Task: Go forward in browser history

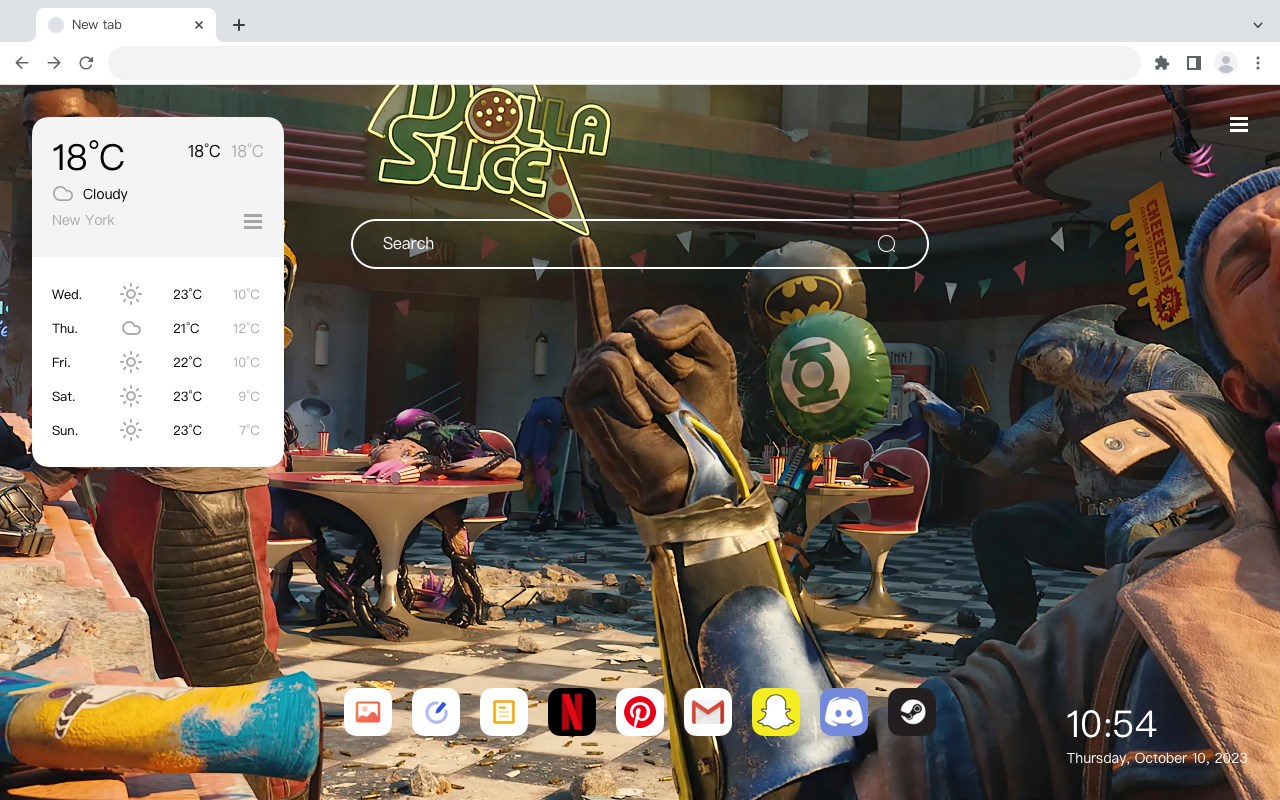Action: [x=54, y=63]
